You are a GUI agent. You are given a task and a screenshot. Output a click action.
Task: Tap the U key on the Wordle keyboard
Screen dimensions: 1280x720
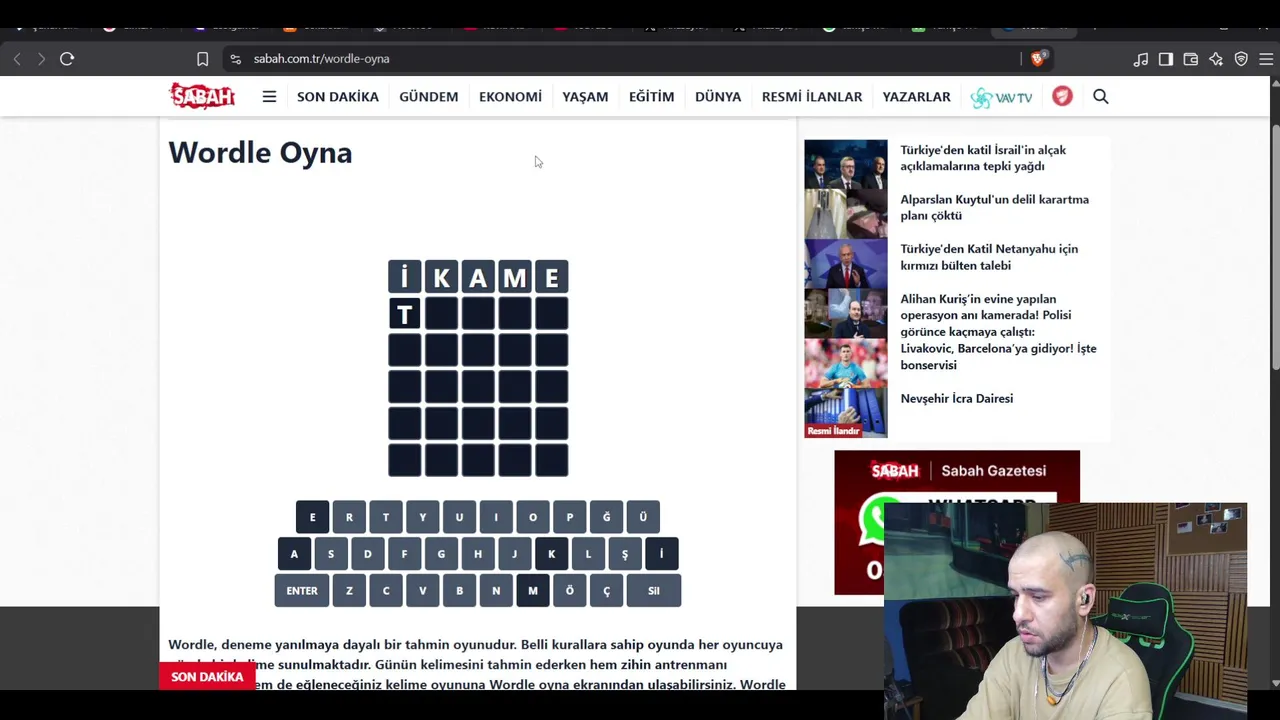459,517
